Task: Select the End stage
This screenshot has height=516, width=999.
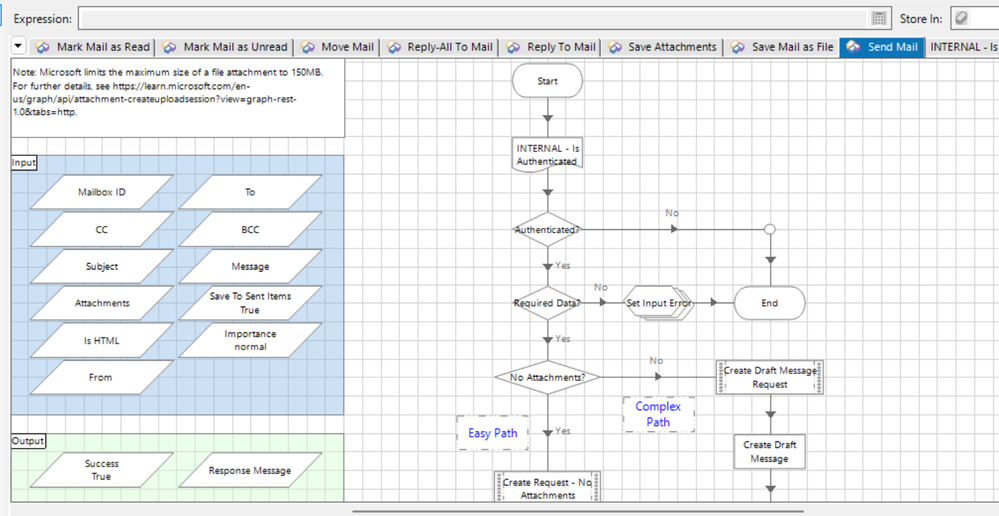Action: (x=770, y=303)
